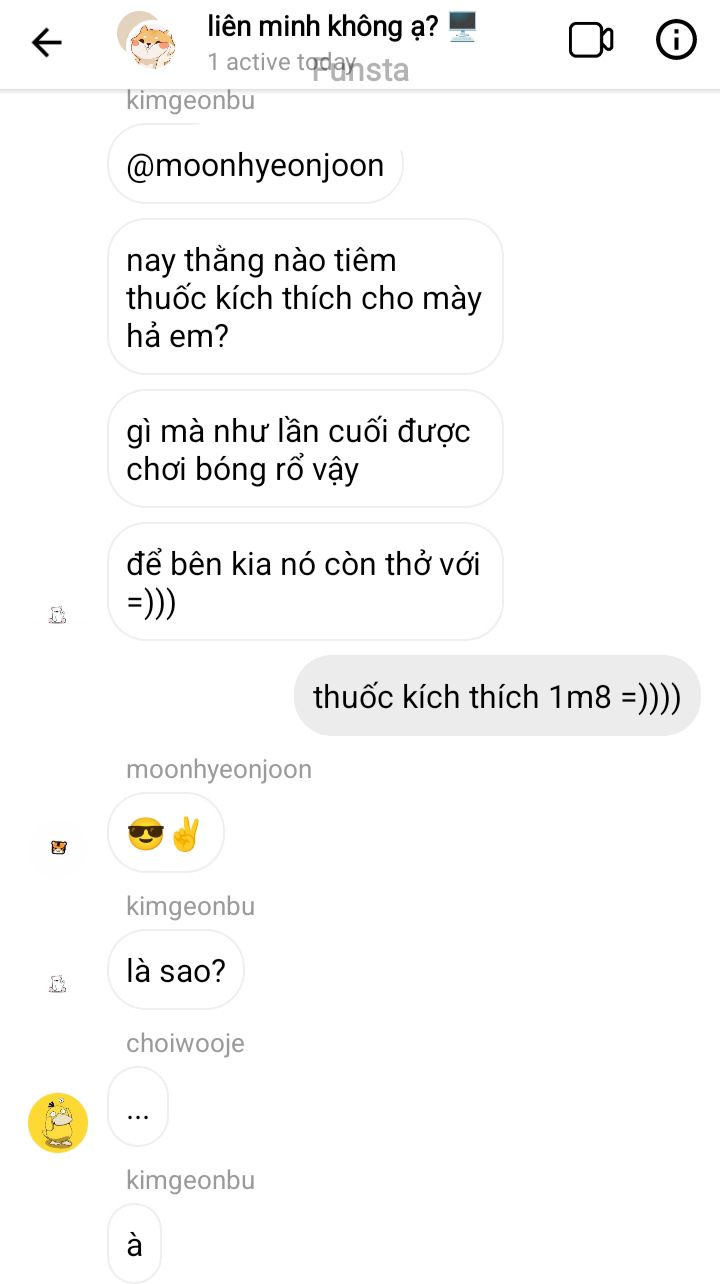Select the 'thuốc kích thích 1m8' sent bubble
720x1284 pixels.
pyautogui.click(x=497, y=696)
